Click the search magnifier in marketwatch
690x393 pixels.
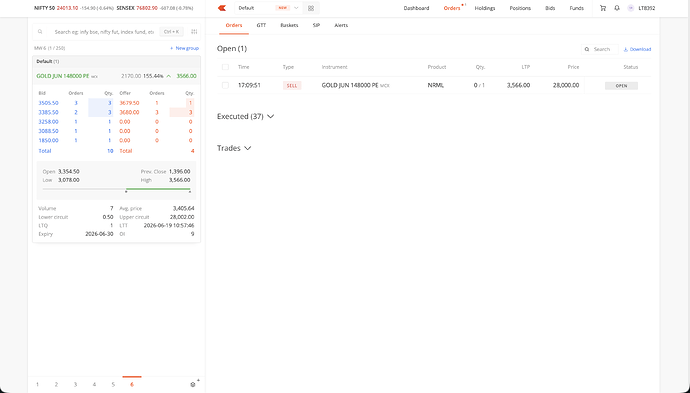click(x=40, y=32)
